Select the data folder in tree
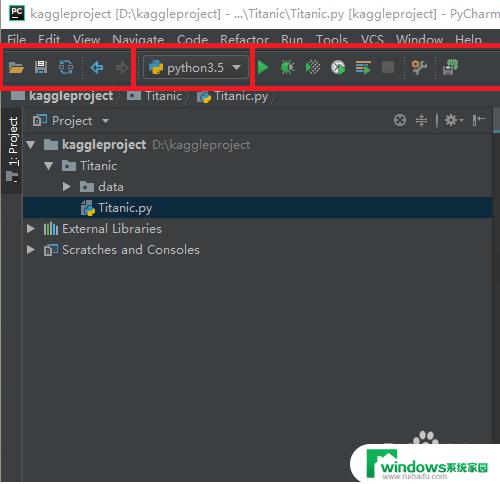 (102, 187)
